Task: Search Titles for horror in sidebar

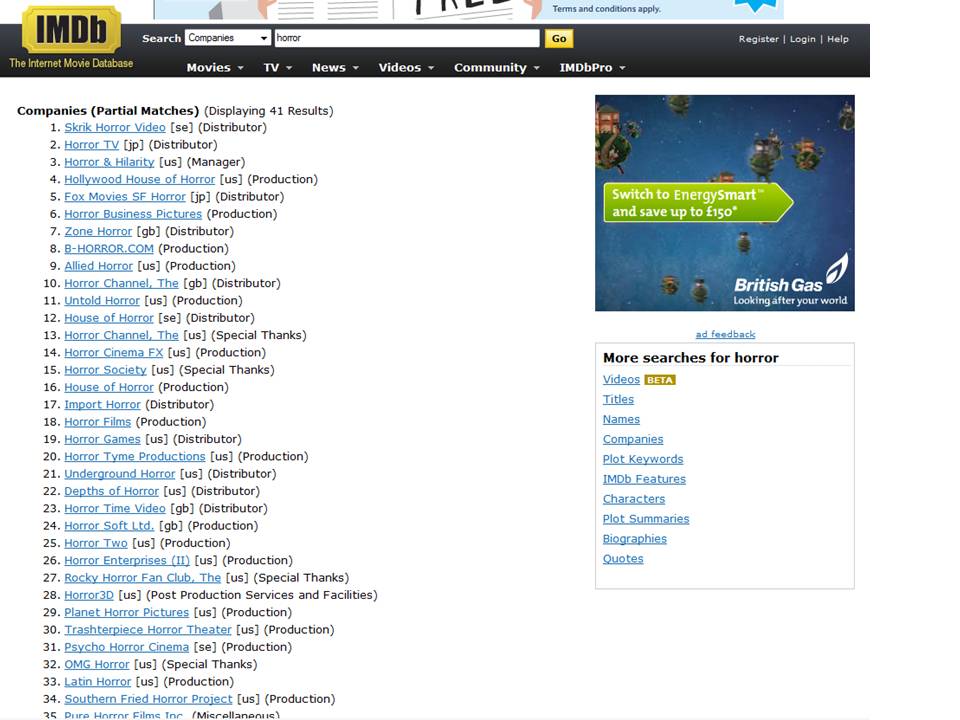Action: click(618, 399)
